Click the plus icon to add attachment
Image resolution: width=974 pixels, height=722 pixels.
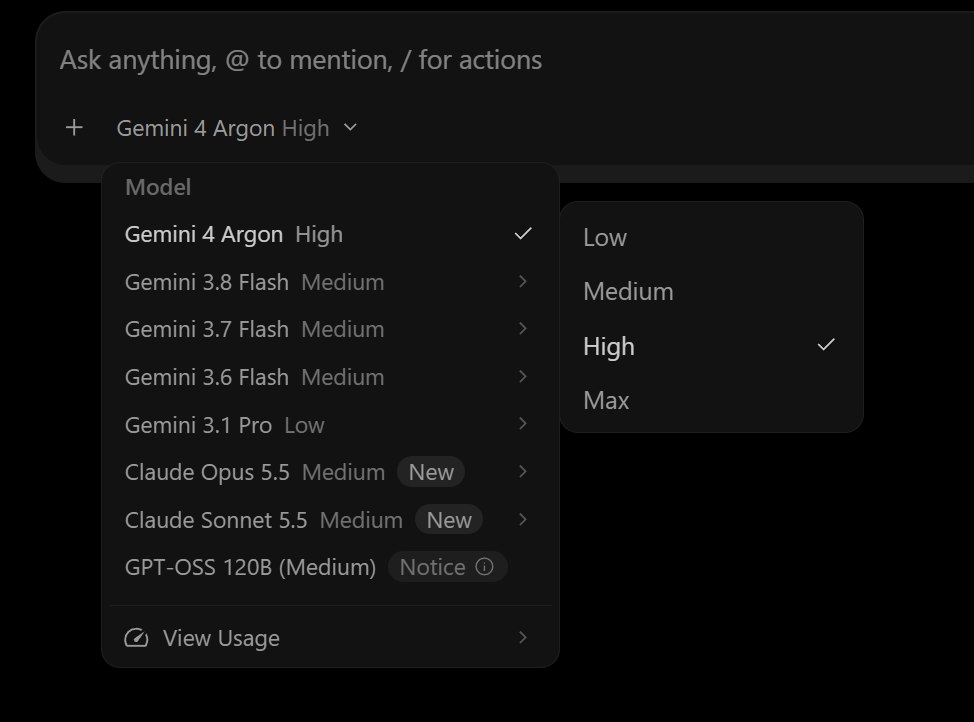tap(74, 128)
